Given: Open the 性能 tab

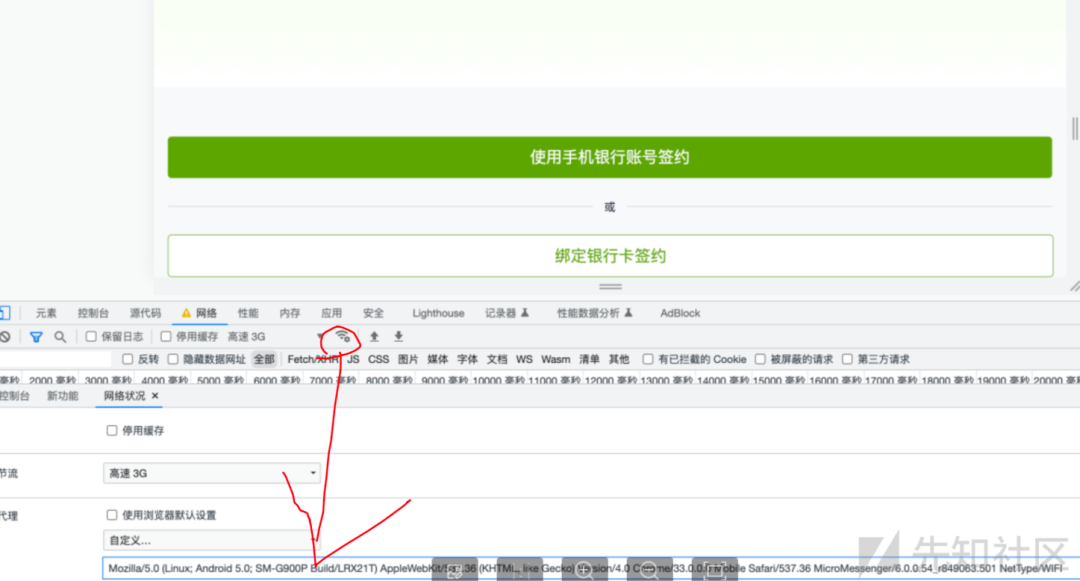Looking at the screenshot, I should tap(248, 313).
